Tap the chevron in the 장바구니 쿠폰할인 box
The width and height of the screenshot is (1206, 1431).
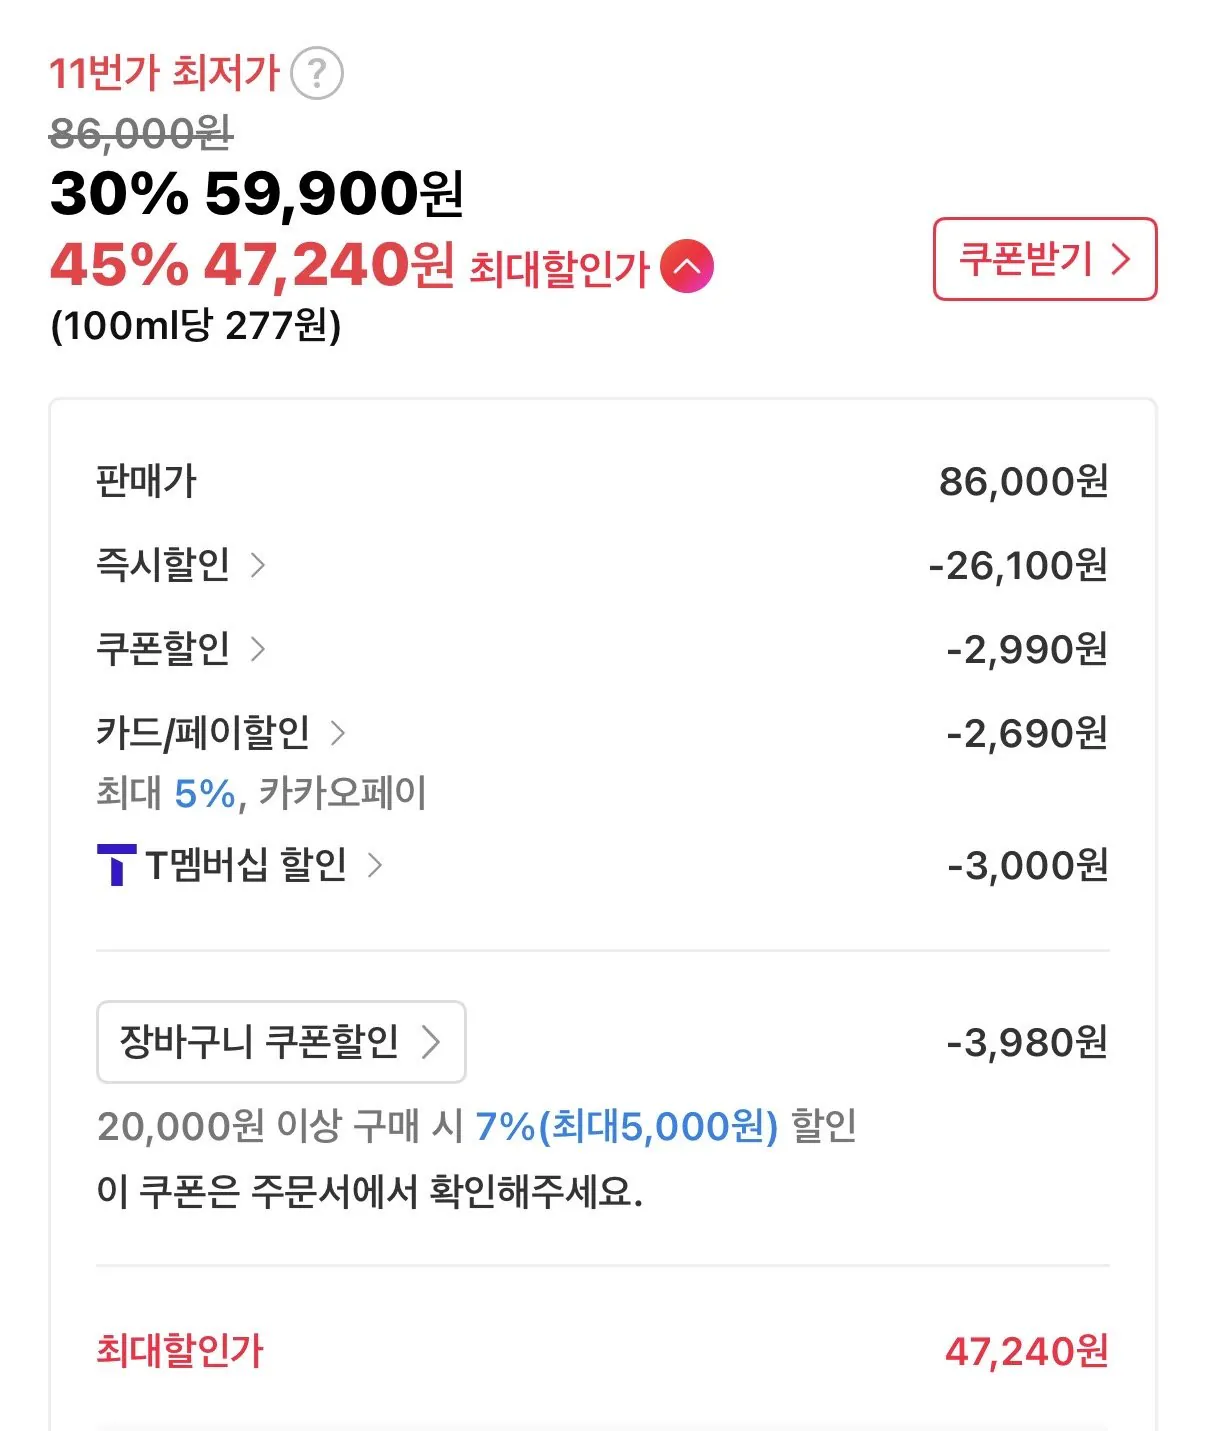click(x=431, y=1042)
